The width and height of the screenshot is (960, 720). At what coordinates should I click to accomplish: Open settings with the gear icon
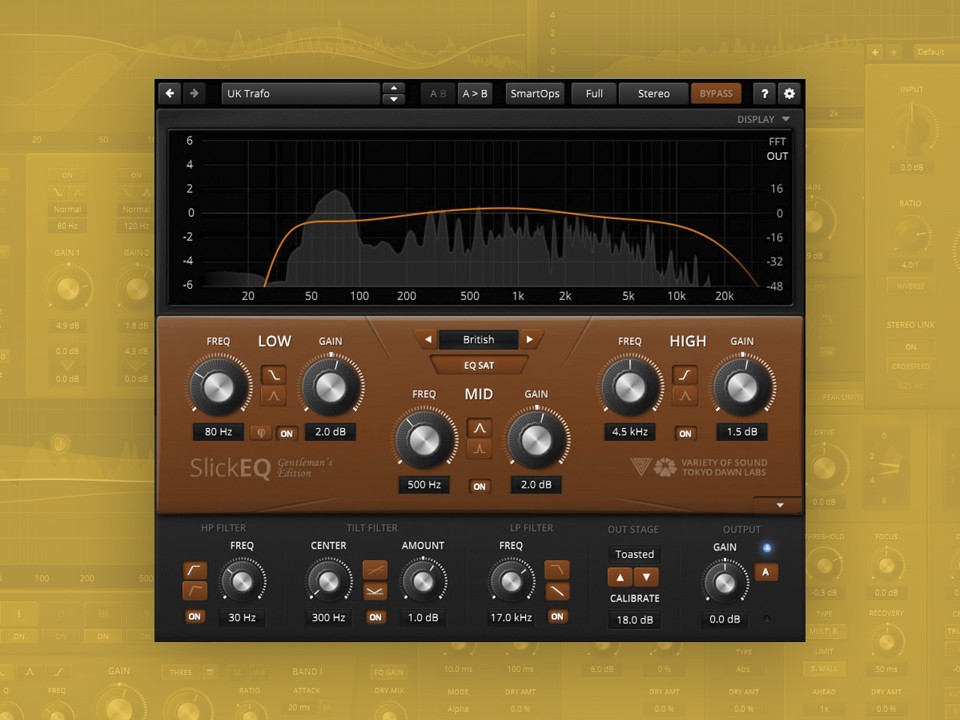tap(789, 94)
